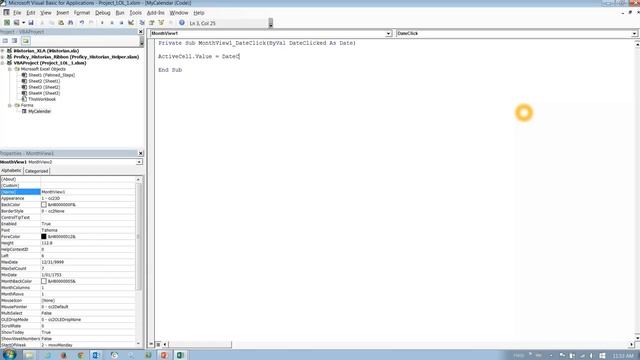Click the MonthBackColor color swatch
This screenshot has width=640, height=360.
tap(44, 281)
